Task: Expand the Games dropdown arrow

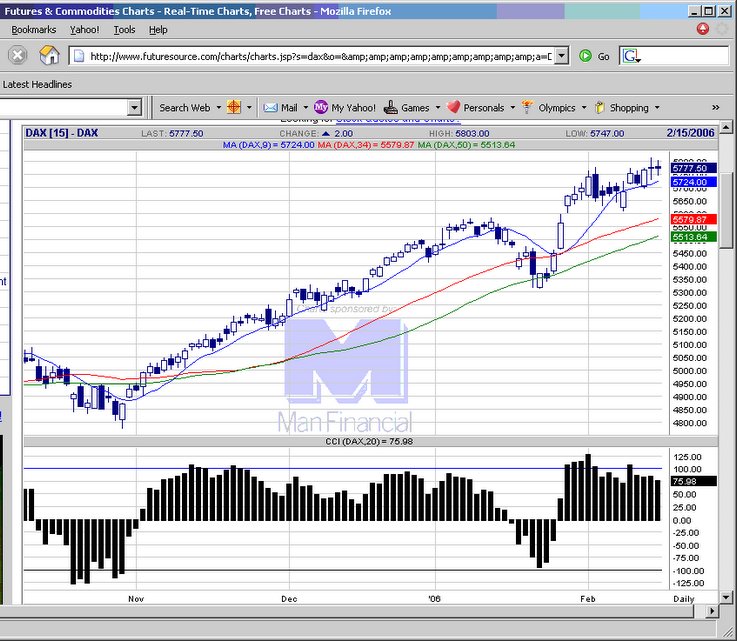Action: [438, 108]
